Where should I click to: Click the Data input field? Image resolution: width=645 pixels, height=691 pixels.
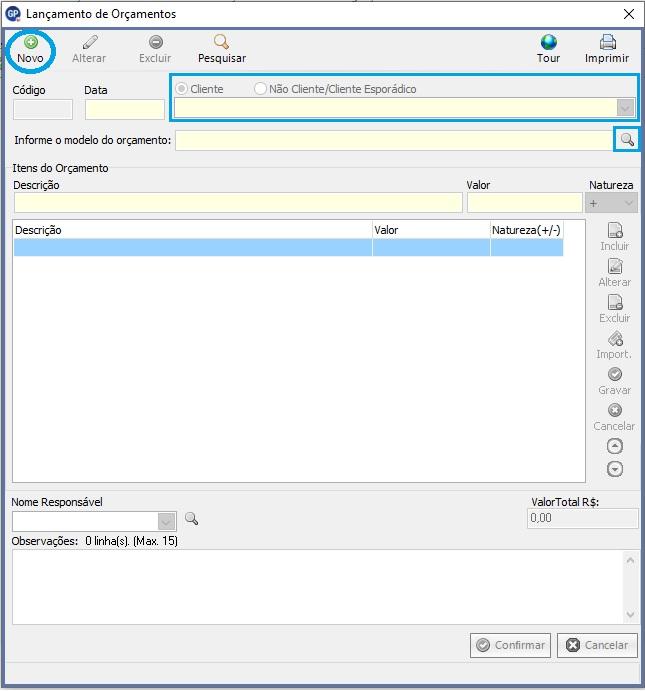pos(125,109)
